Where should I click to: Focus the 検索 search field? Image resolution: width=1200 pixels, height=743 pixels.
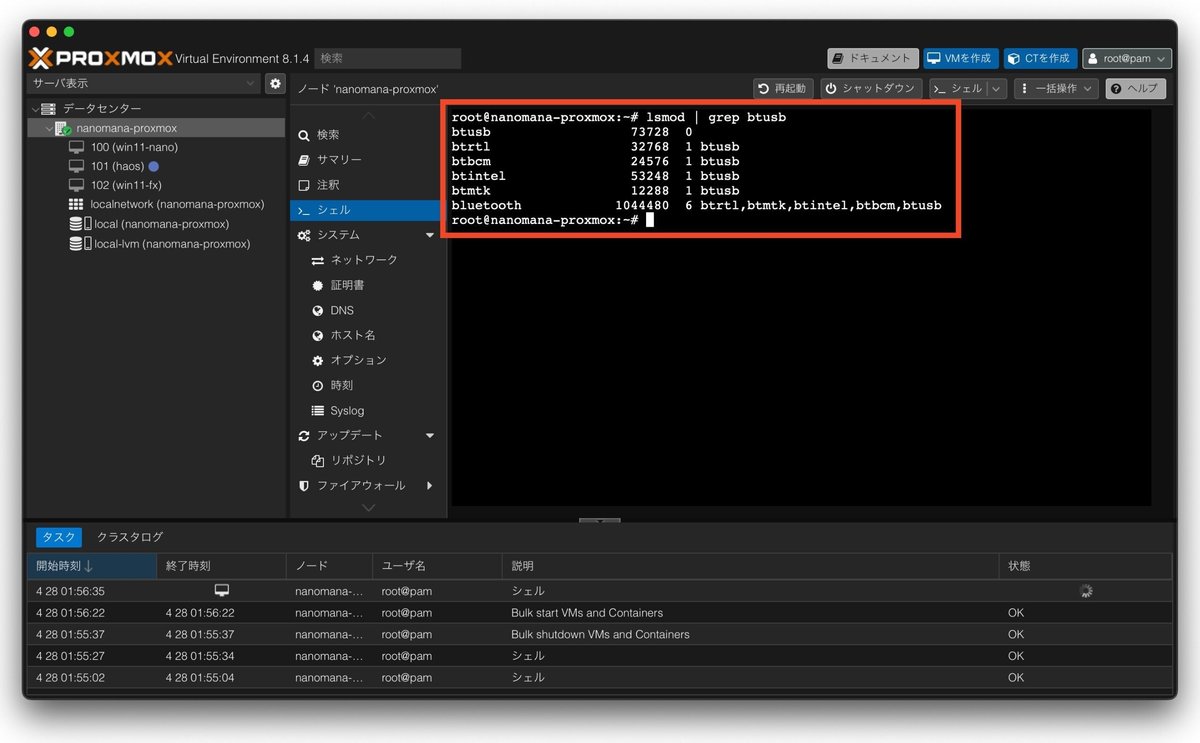point(388,58)
